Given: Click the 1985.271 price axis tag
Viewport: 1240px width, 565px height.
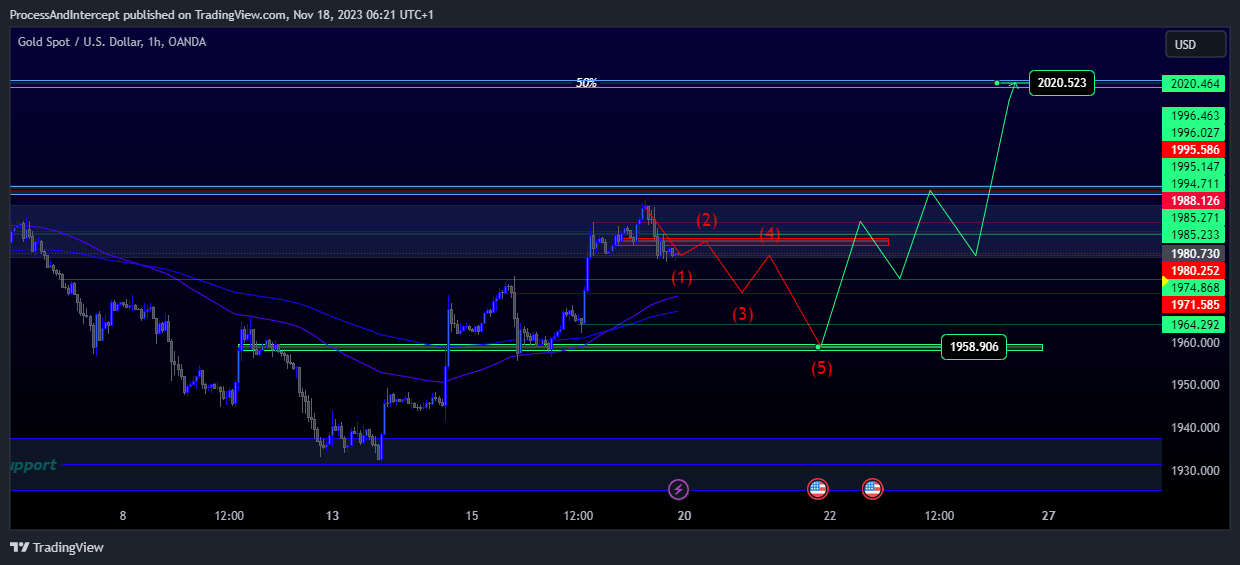Looking at the screenshot, I should (x=1193, y=218).
